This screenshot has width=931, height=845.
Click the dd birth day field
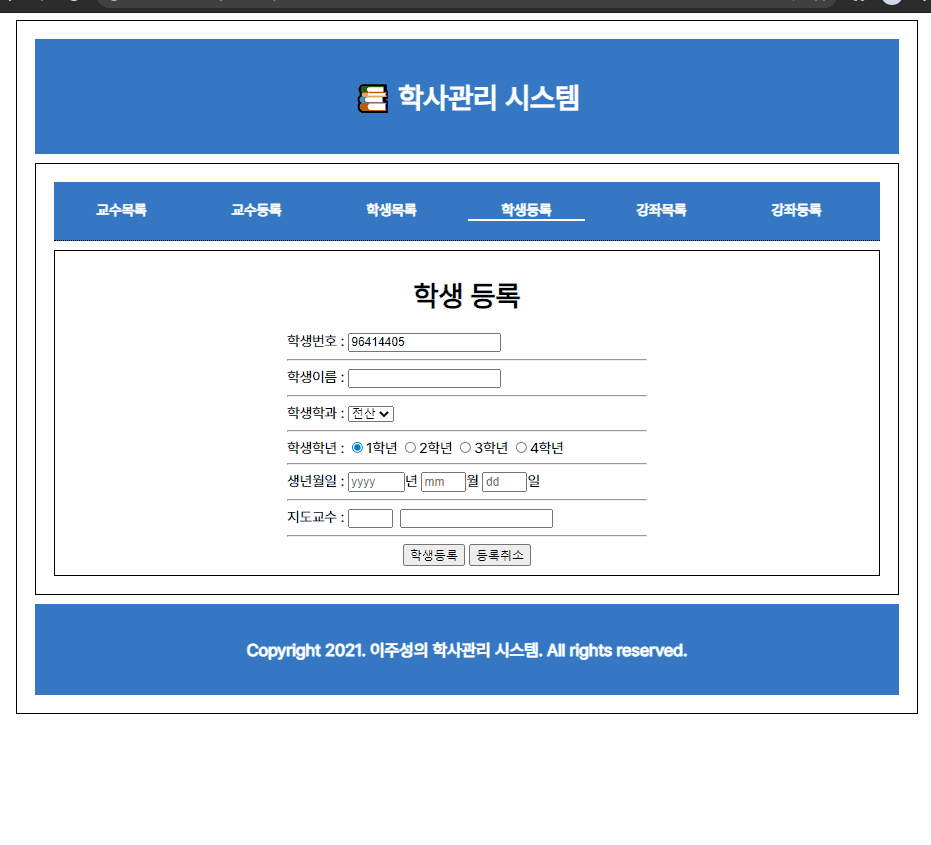click(504, 482)
